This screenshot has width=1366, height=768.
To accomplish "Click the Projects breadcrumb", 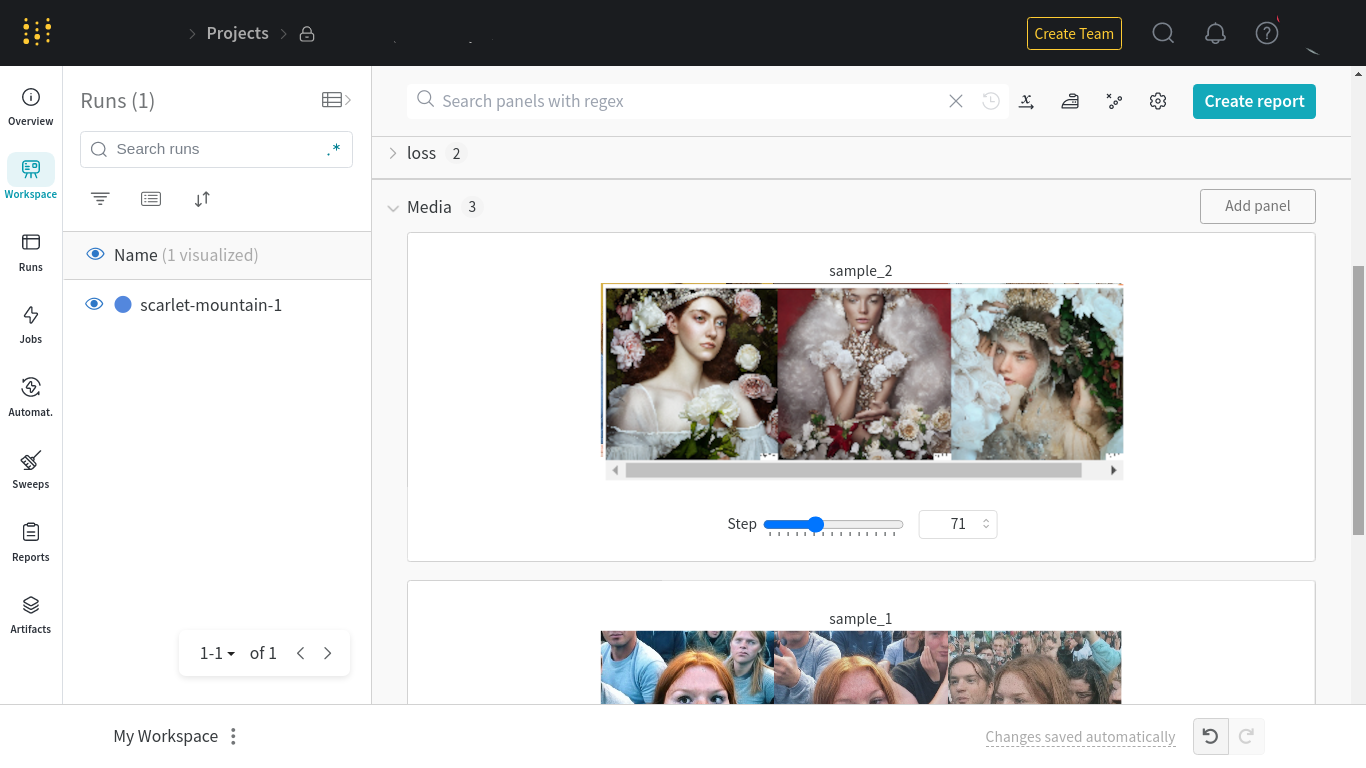I will (237, 33).
